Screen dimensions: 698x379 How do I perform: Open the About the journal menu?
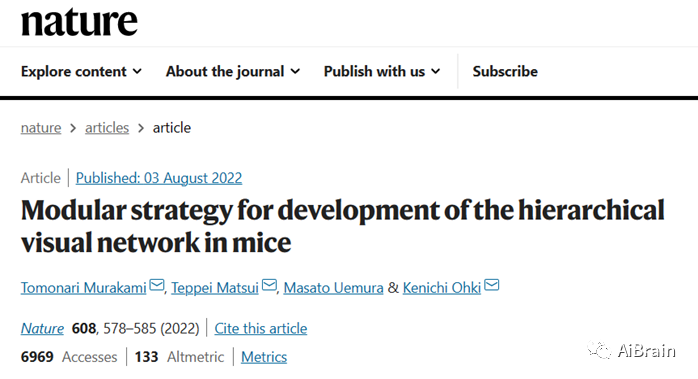tap(233, 71)
